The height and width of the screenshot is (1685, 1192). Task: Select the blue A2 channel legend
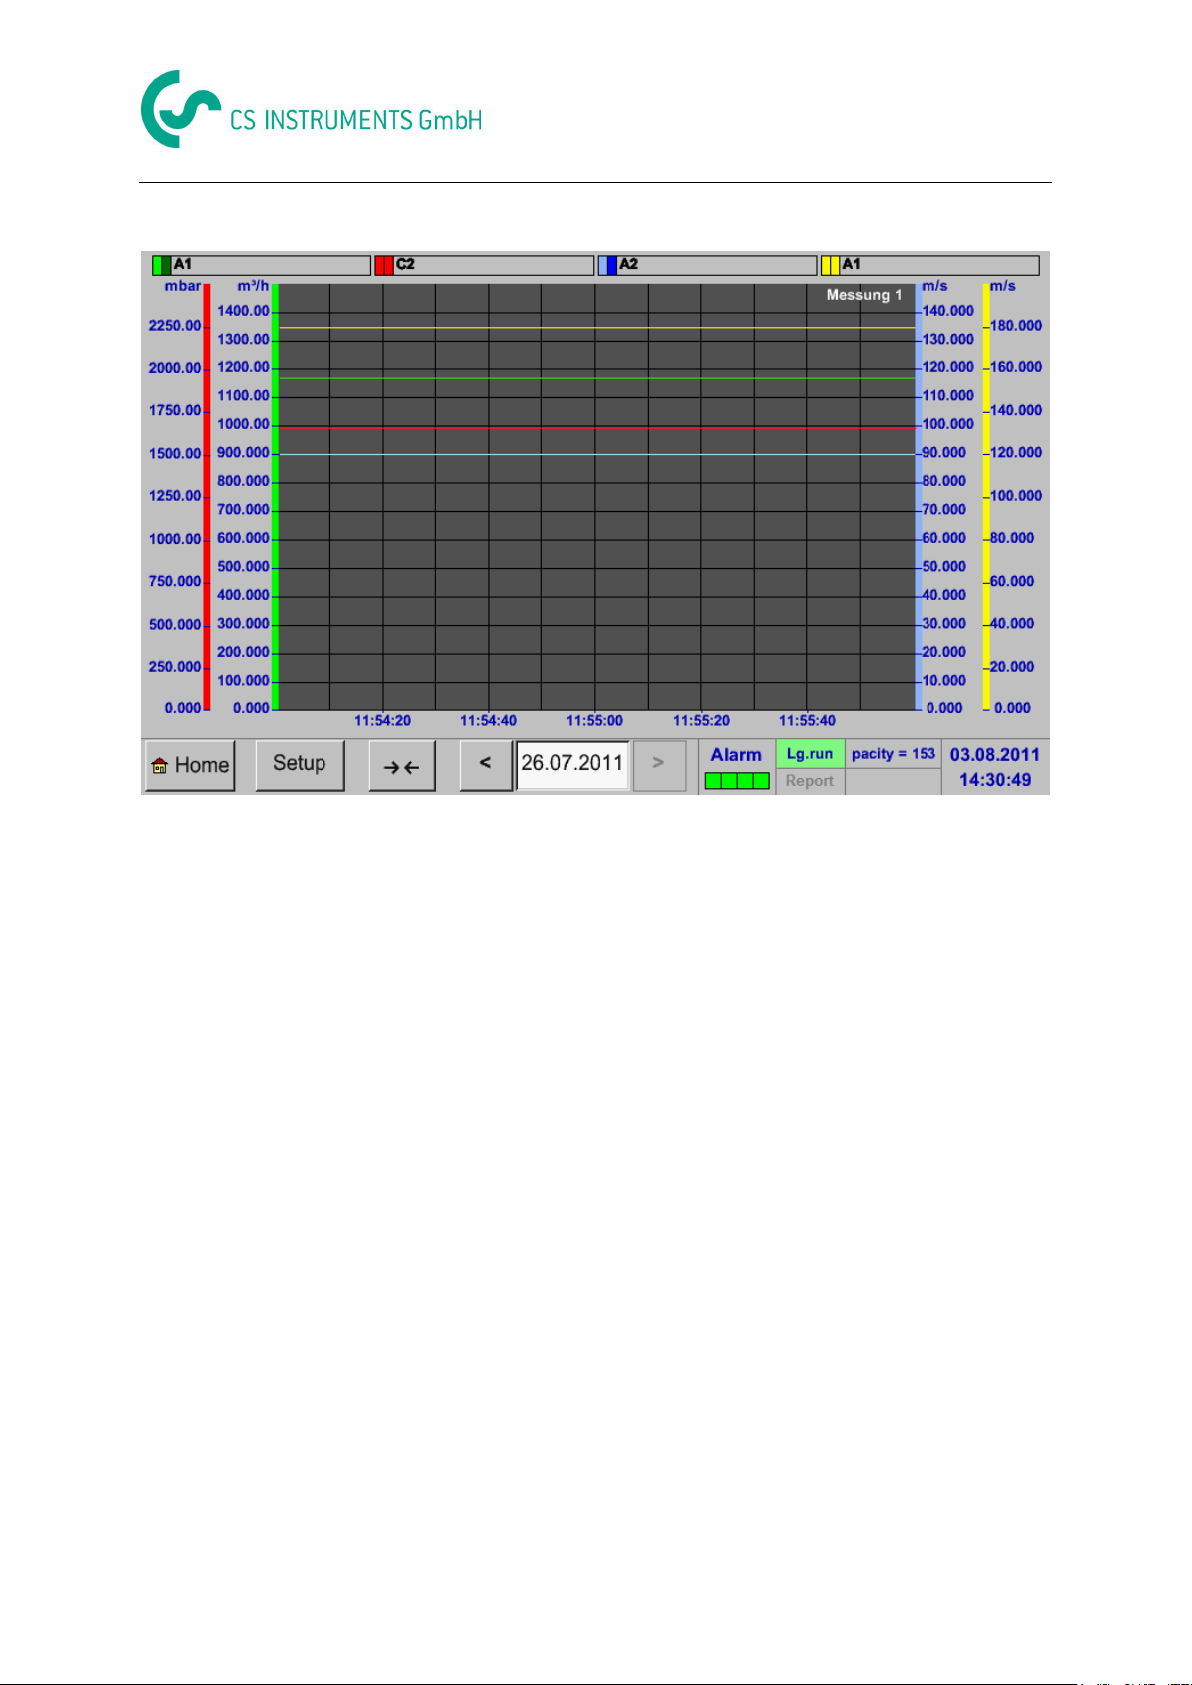coord(707,265)
